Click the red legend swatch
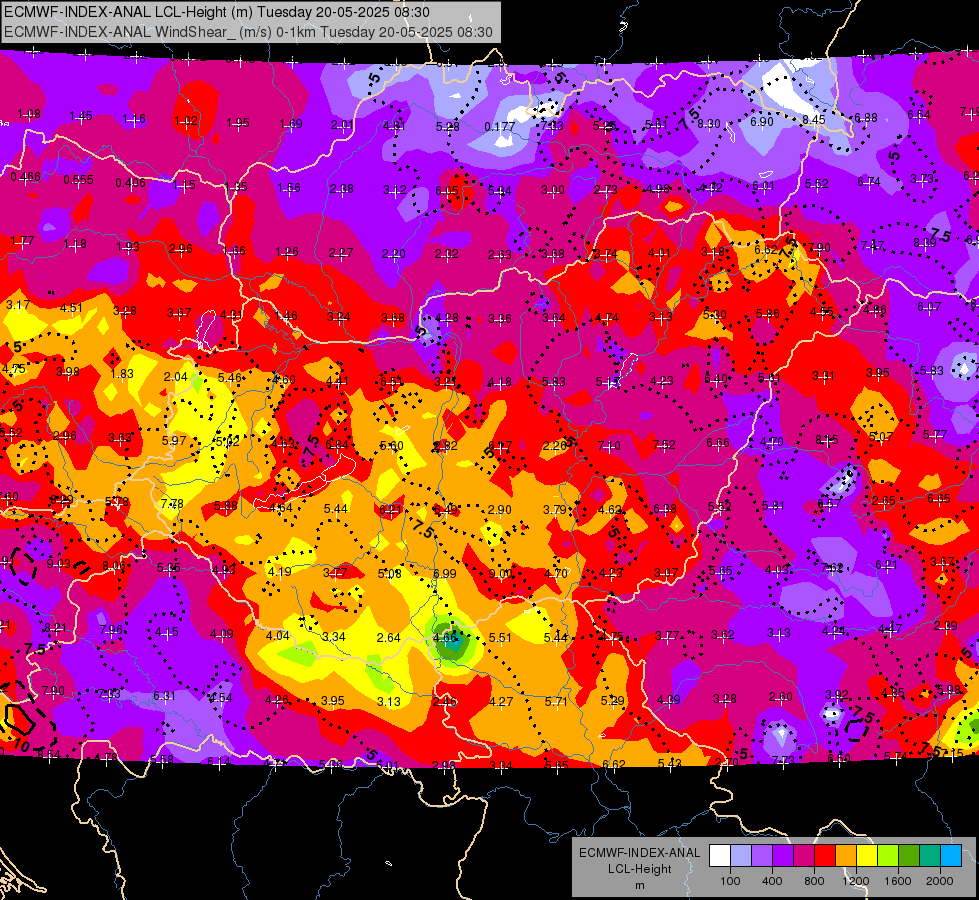The image size is (979, 900). coord(825,855)
